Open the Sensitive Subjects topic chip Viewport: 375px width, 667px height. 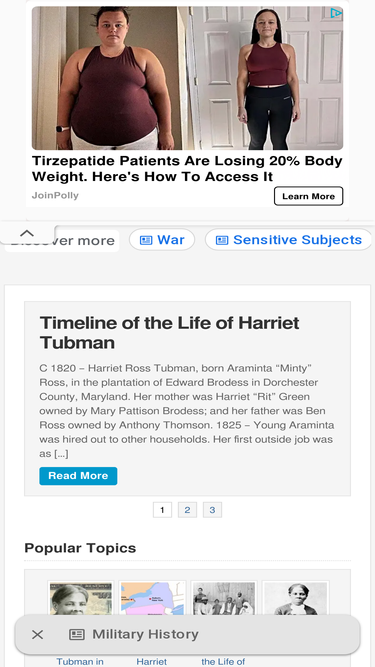[x=289, y=240]
